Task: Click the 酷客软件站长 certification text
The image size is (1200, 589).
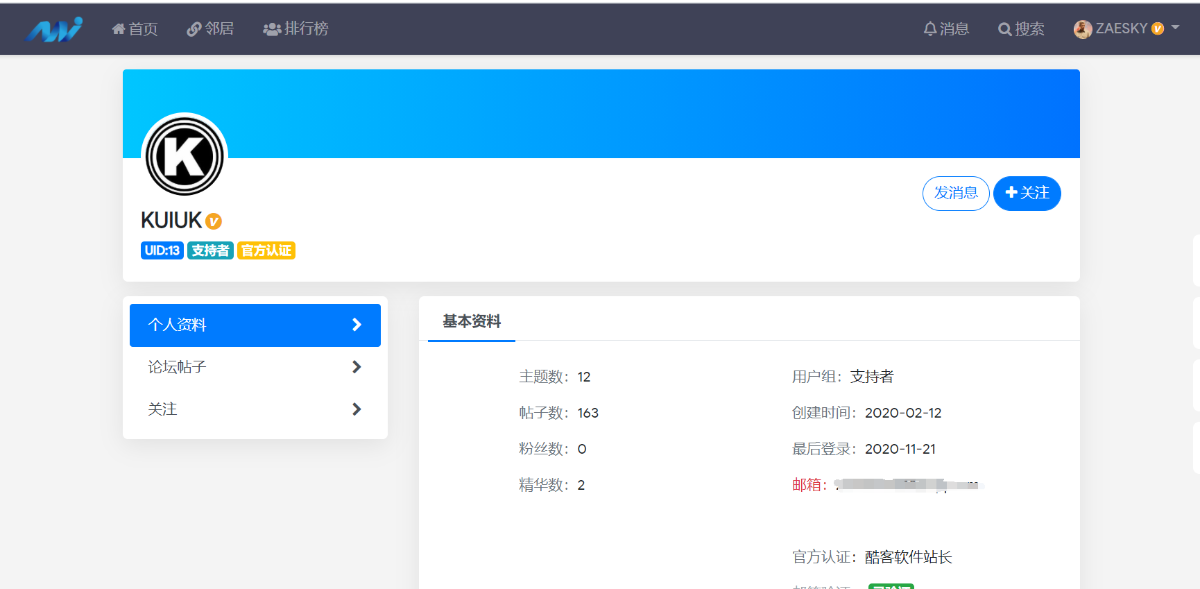Action: coord(909,557)
